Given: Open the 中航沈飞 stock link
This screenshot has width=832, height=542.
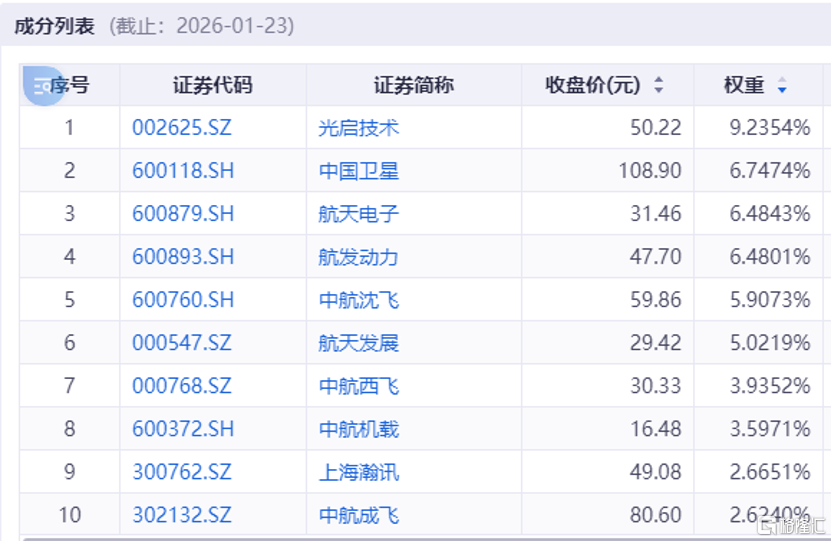Looking at the screenshot, I should pyautogui.click(x=359, y=300).
